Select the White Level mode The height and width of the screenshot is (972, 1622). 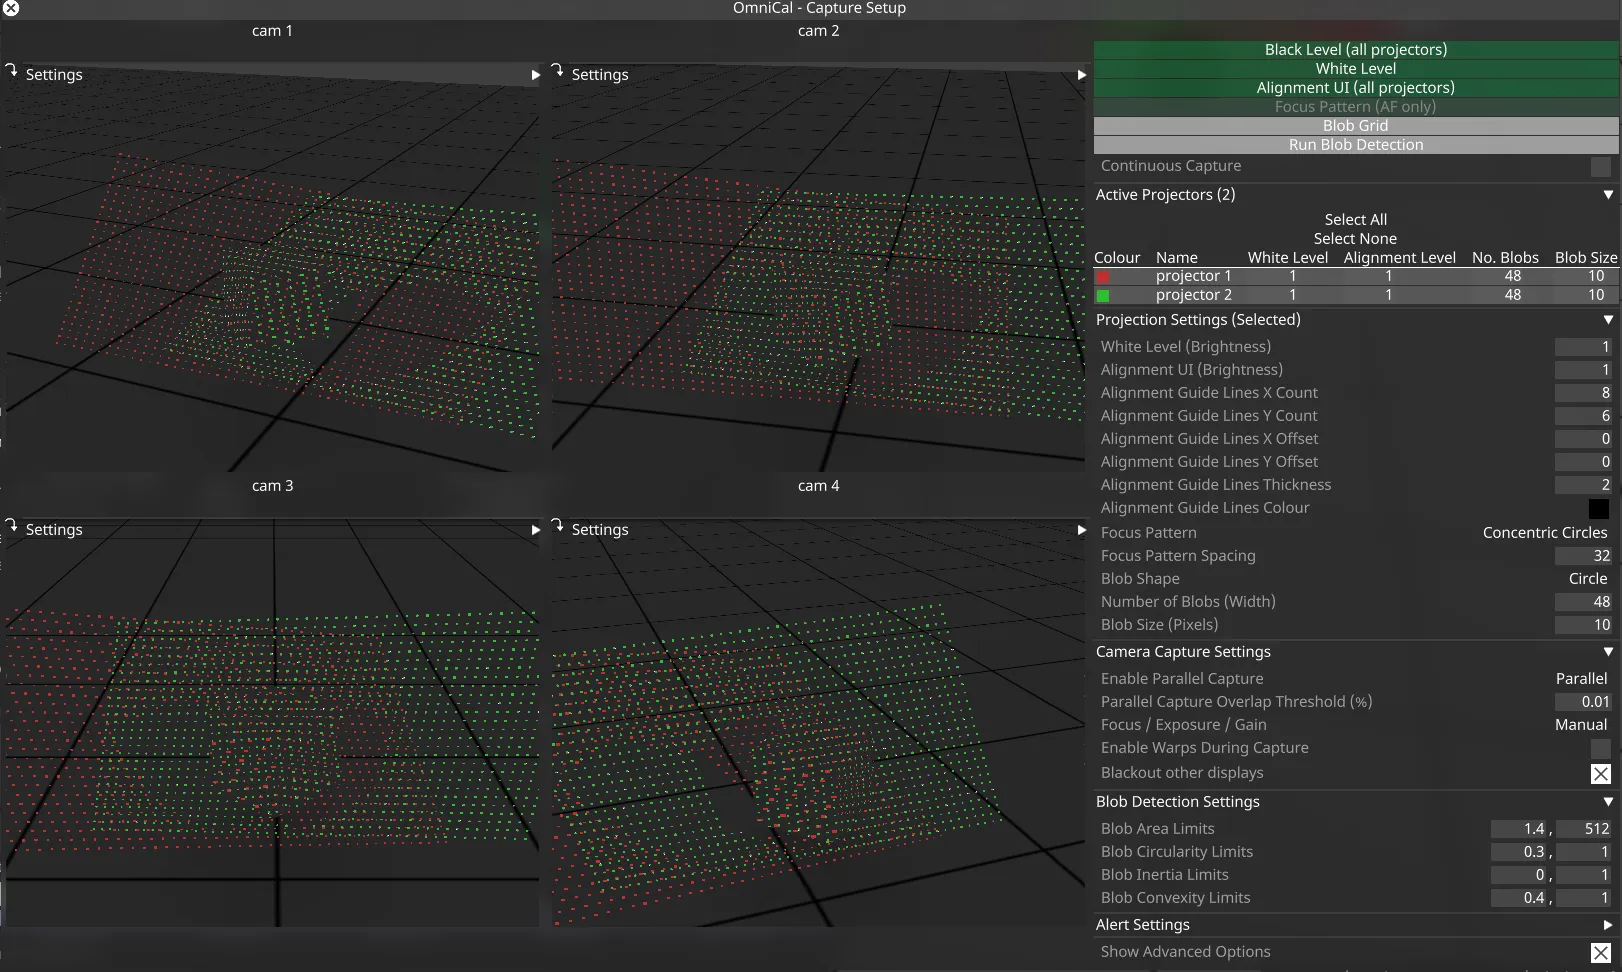pyautogui.click(x=1355, y=68)
